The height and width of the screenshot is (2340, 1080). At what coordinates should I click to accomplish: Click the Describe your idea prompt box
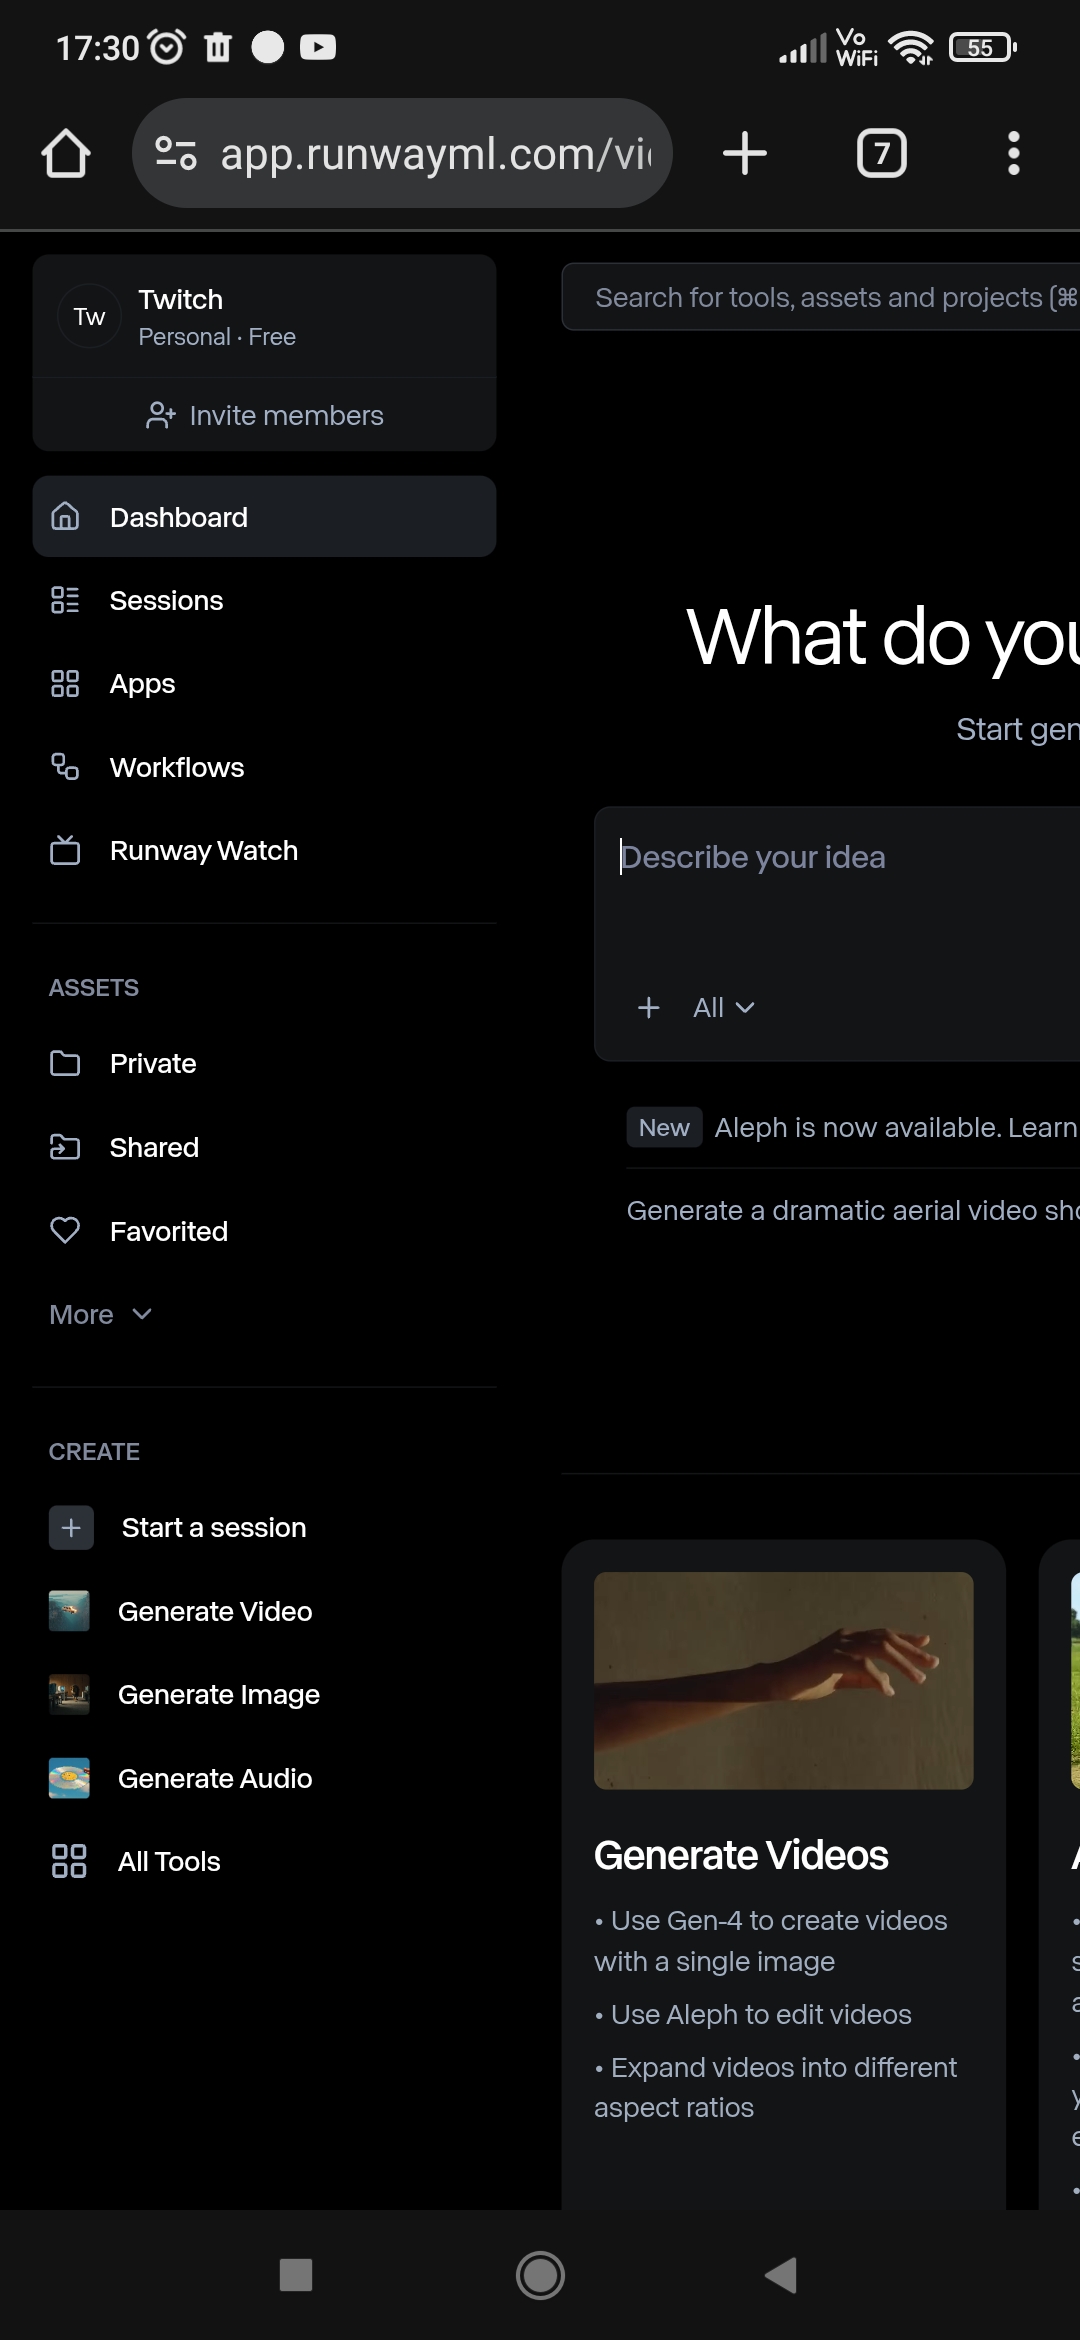(838, 934)
